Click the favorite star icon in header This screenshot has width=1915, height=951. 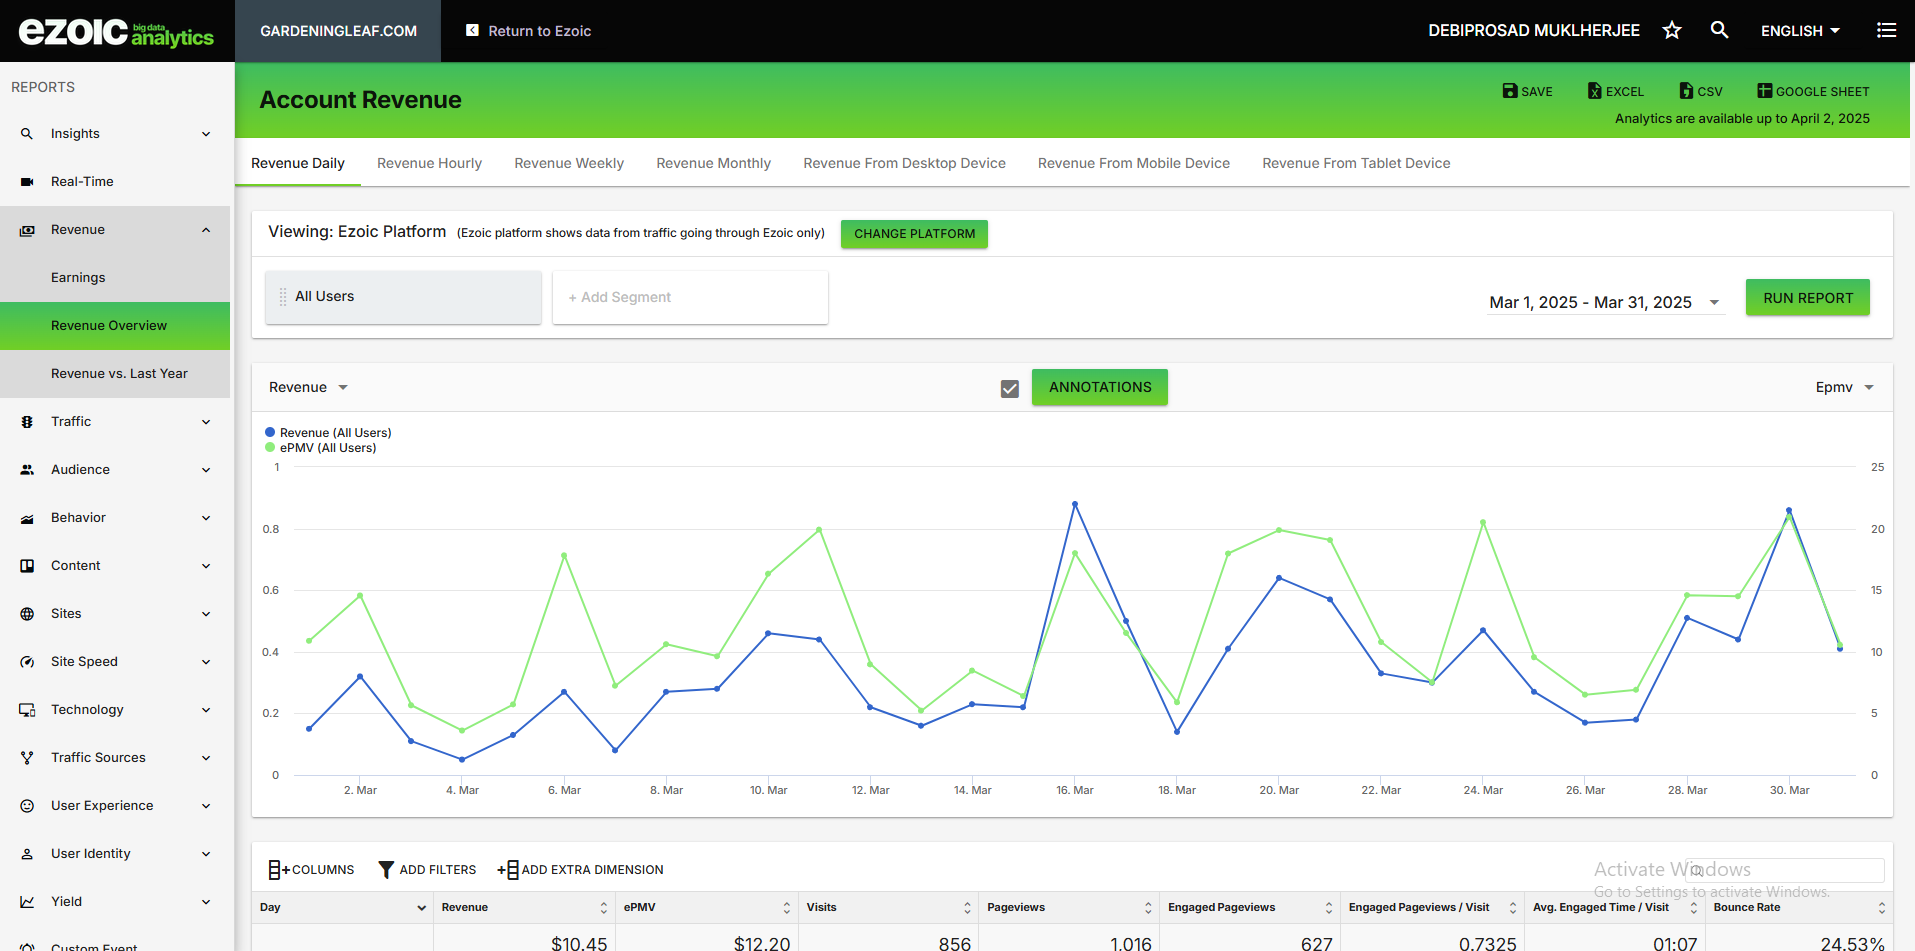click(1672, 30)
